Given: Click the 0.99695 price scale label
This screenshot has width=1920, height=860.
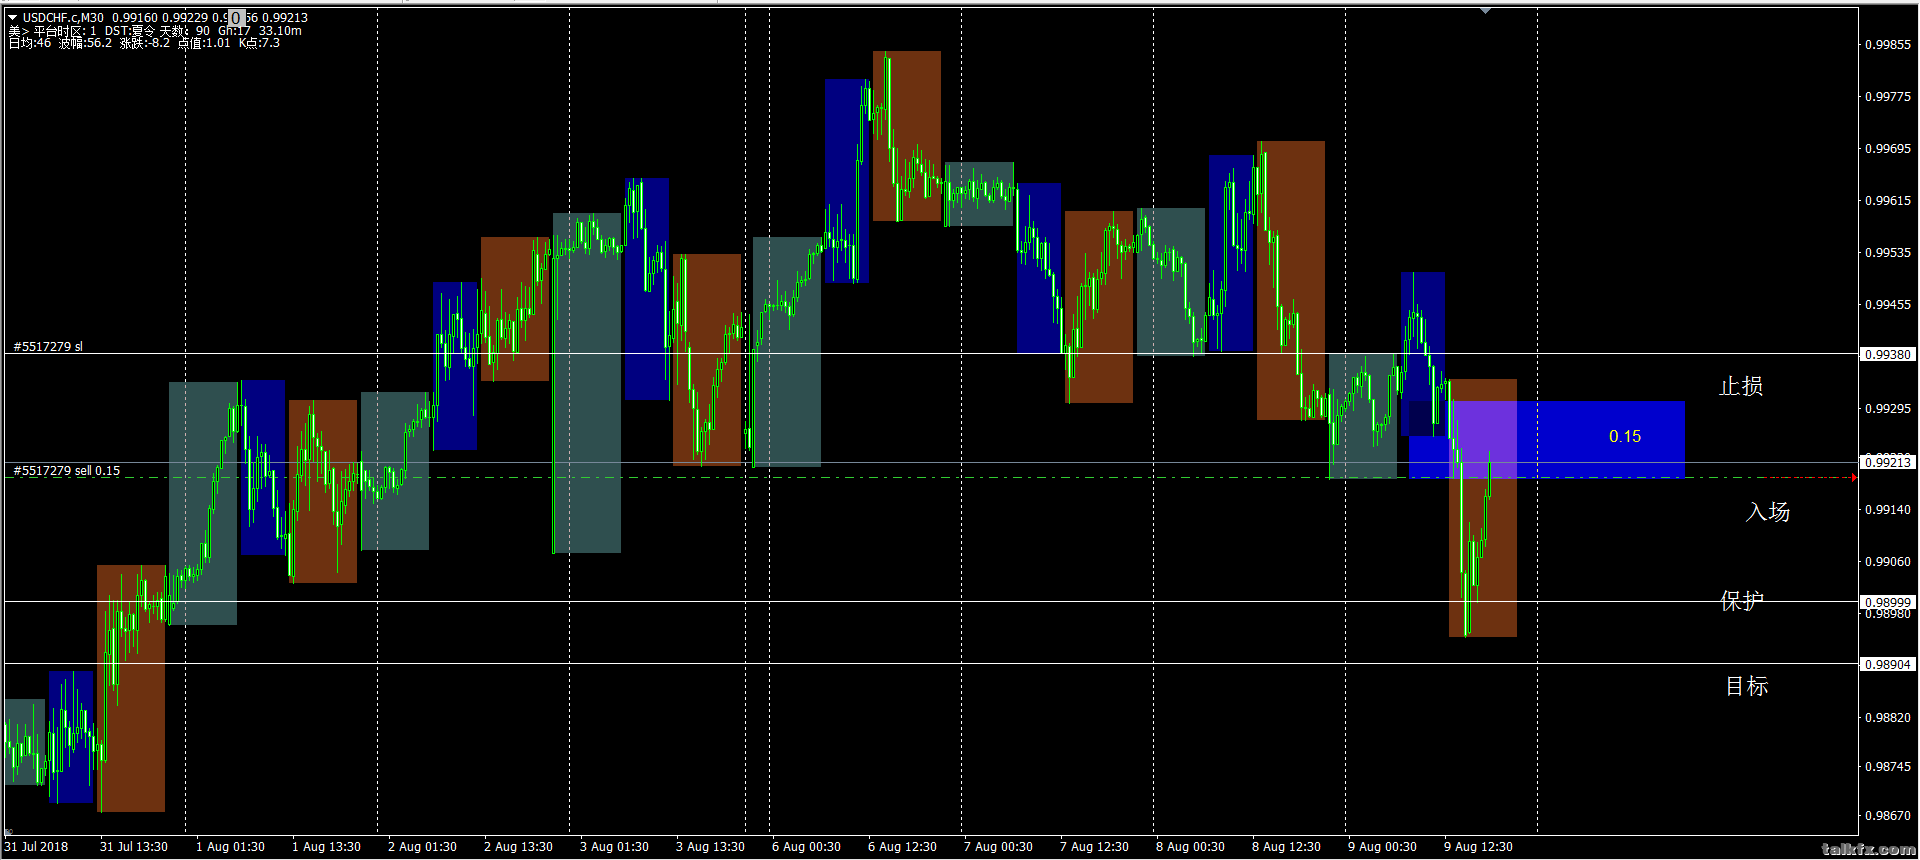Looking at the screenshot, I should [x=1888, y=149].
